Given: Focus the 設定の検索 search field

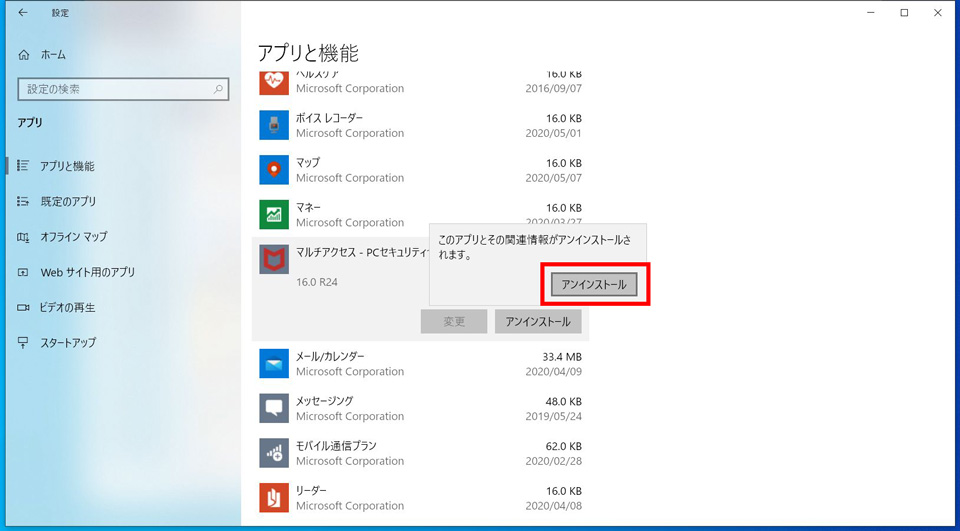Looking at the screenshot, I should pyautogui.click(x=123, y=89).
